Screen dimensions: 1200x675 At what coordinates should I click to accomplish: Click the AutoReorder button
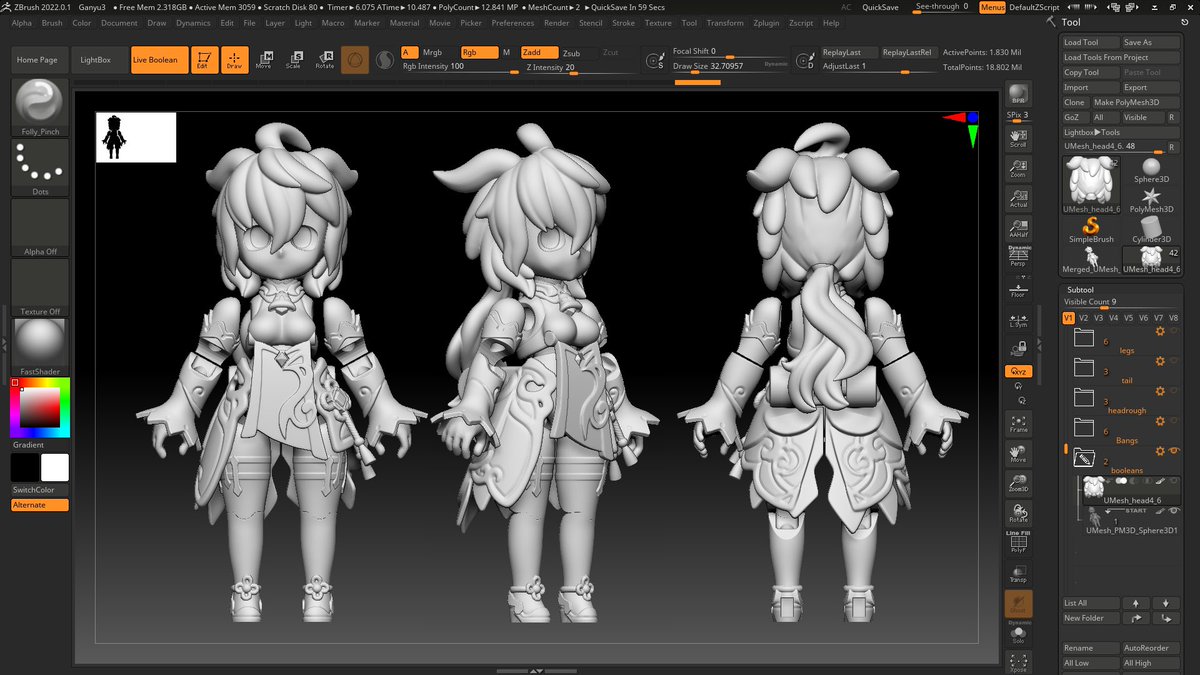click(1151, 648)
